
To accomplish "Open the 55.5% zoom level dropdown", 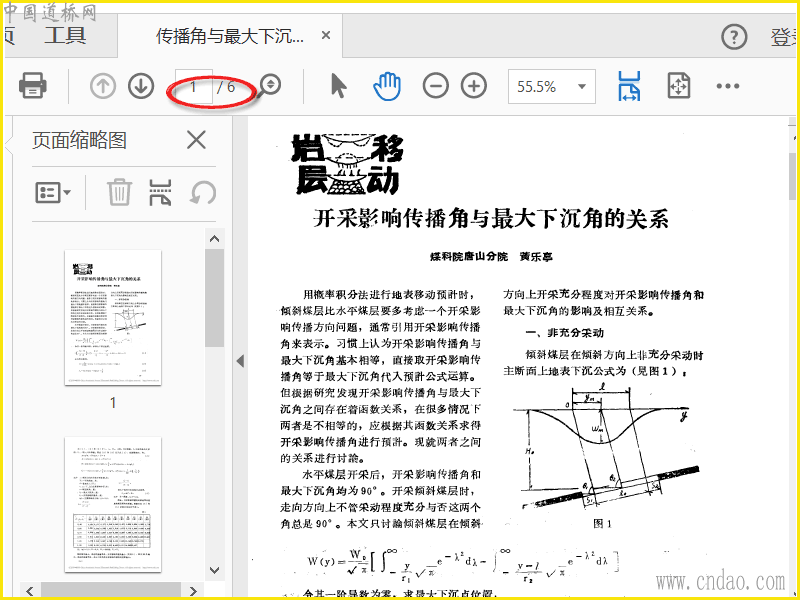I will tap(552, 86).
